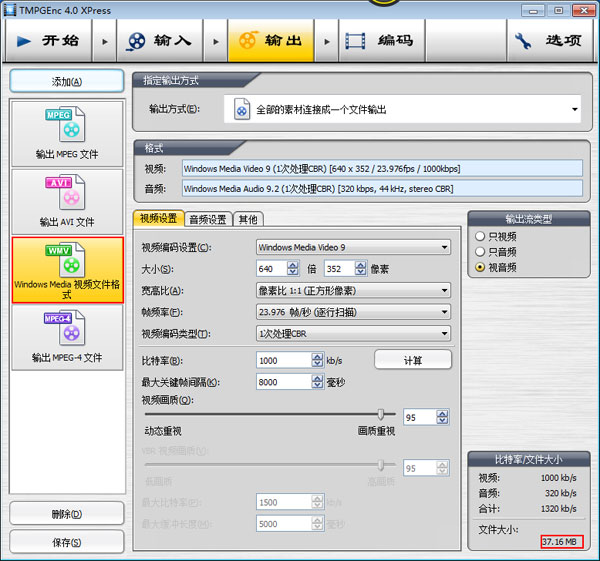Select Windows Media 视频文件格式 icon
This screenshot has width=600, height=561.
click(67, 270)
